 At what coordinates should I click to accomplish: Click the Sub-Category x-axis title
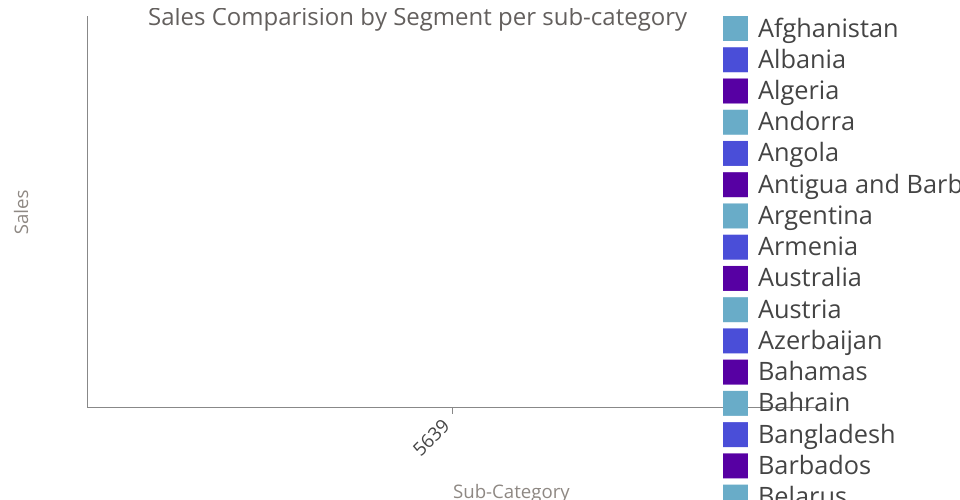[x=511, y=491]
